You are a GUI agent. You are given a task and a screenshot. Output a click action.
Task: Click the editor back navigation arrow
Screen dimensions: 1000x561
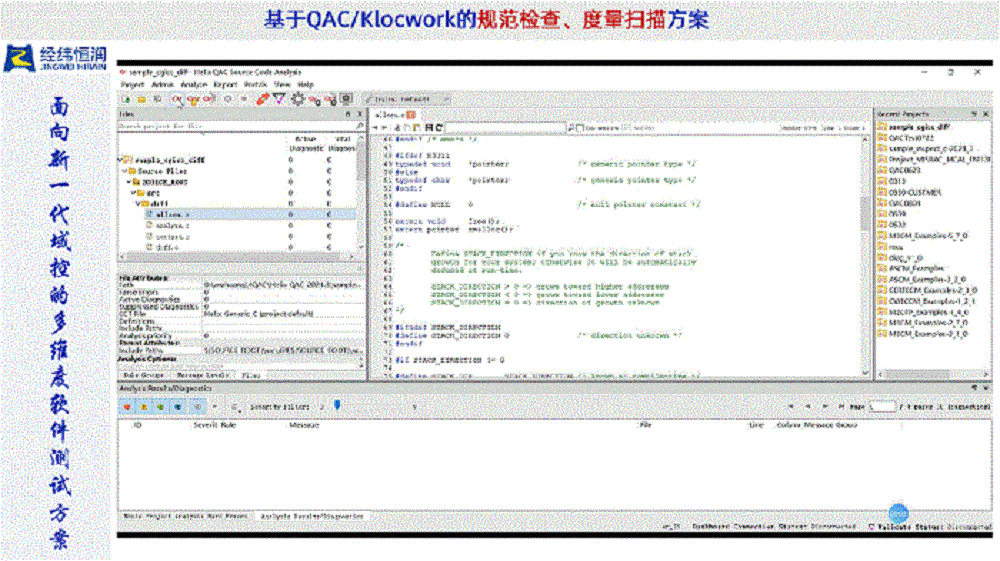[376, 128]
